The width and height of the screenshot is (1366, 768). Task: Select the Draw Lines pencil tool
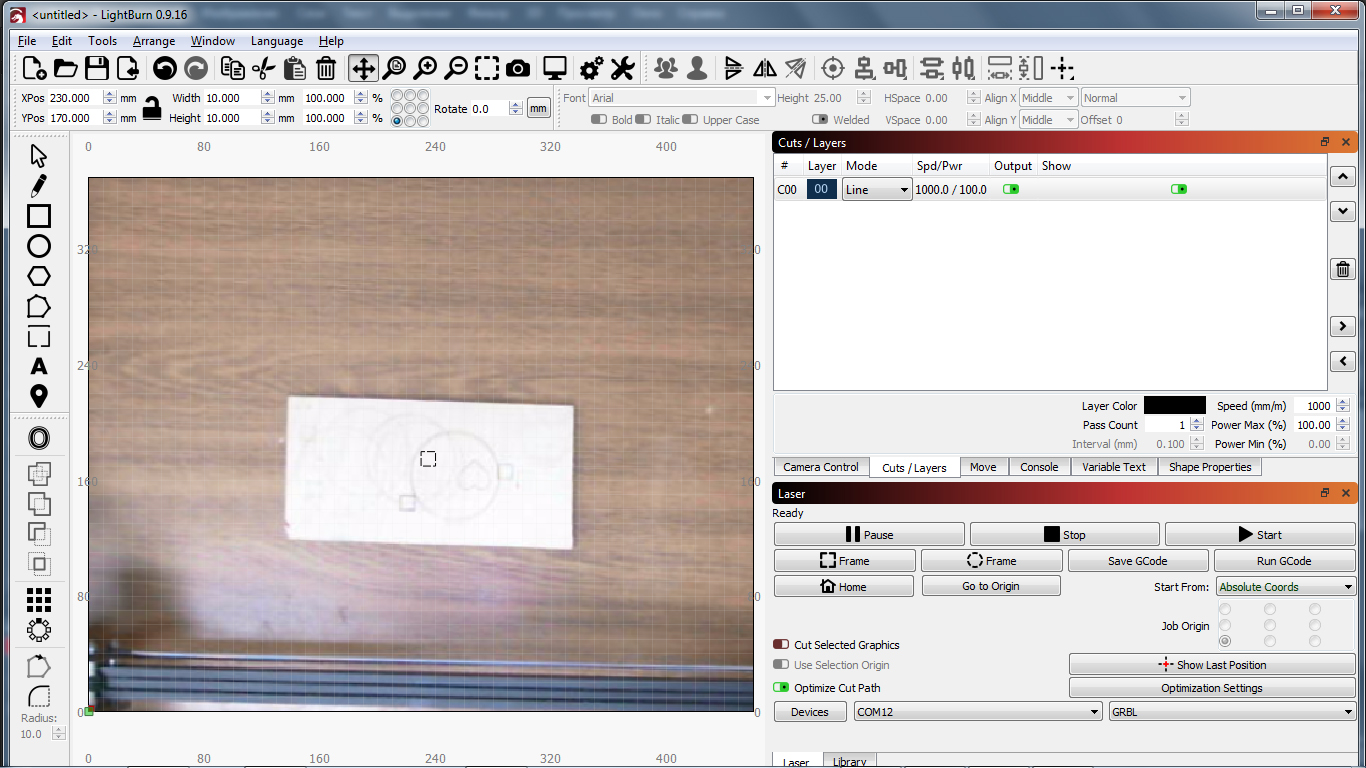pyautogui.click(x=39, y=186)
